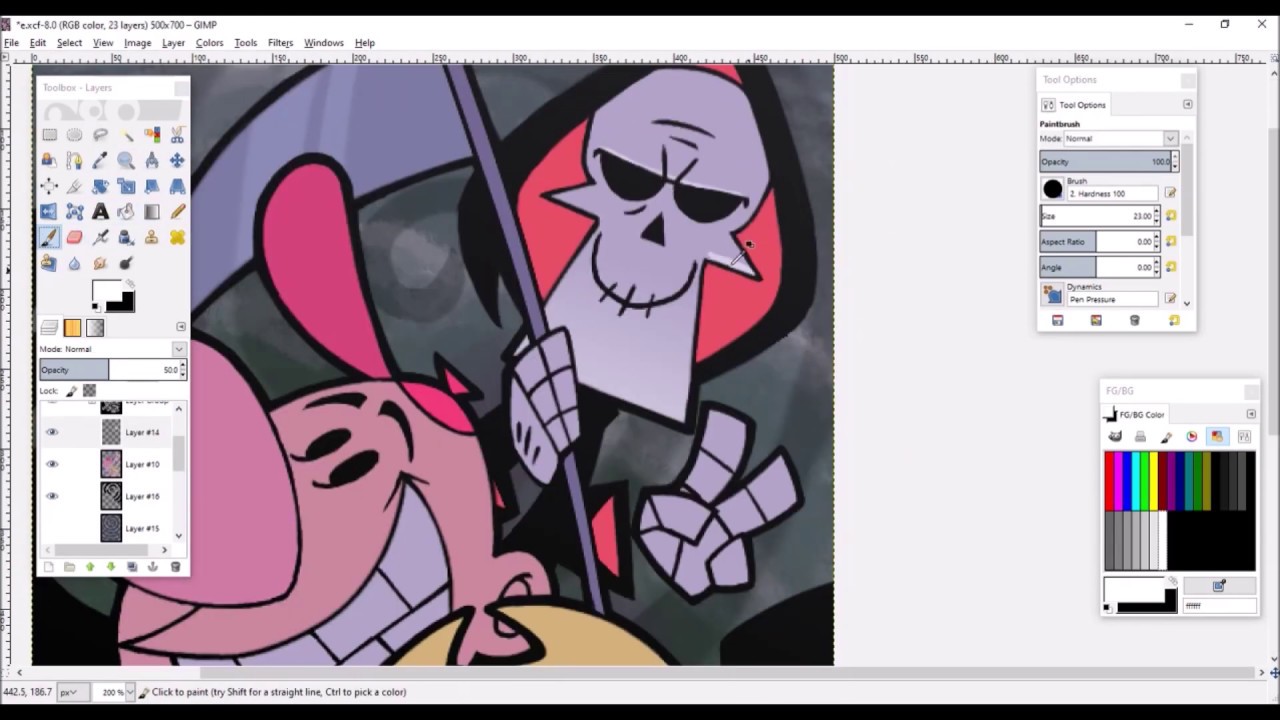1280x720 pixels.
Task: Select the Measure tool
Action: pos(152,160)
